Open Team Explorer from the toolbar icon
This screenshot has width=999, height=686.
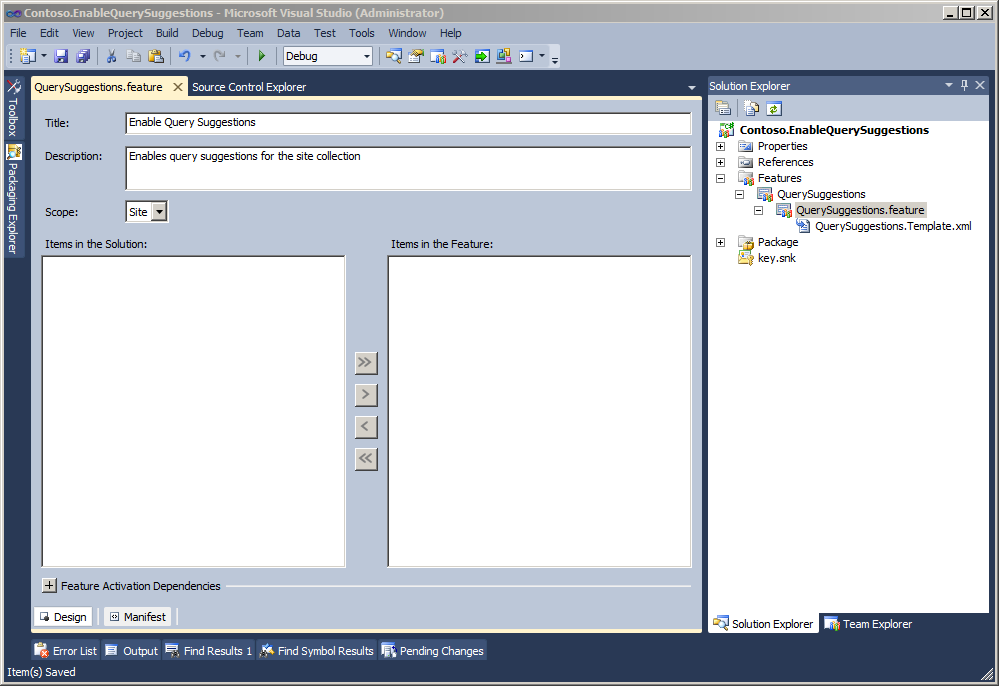coord(438,56)
